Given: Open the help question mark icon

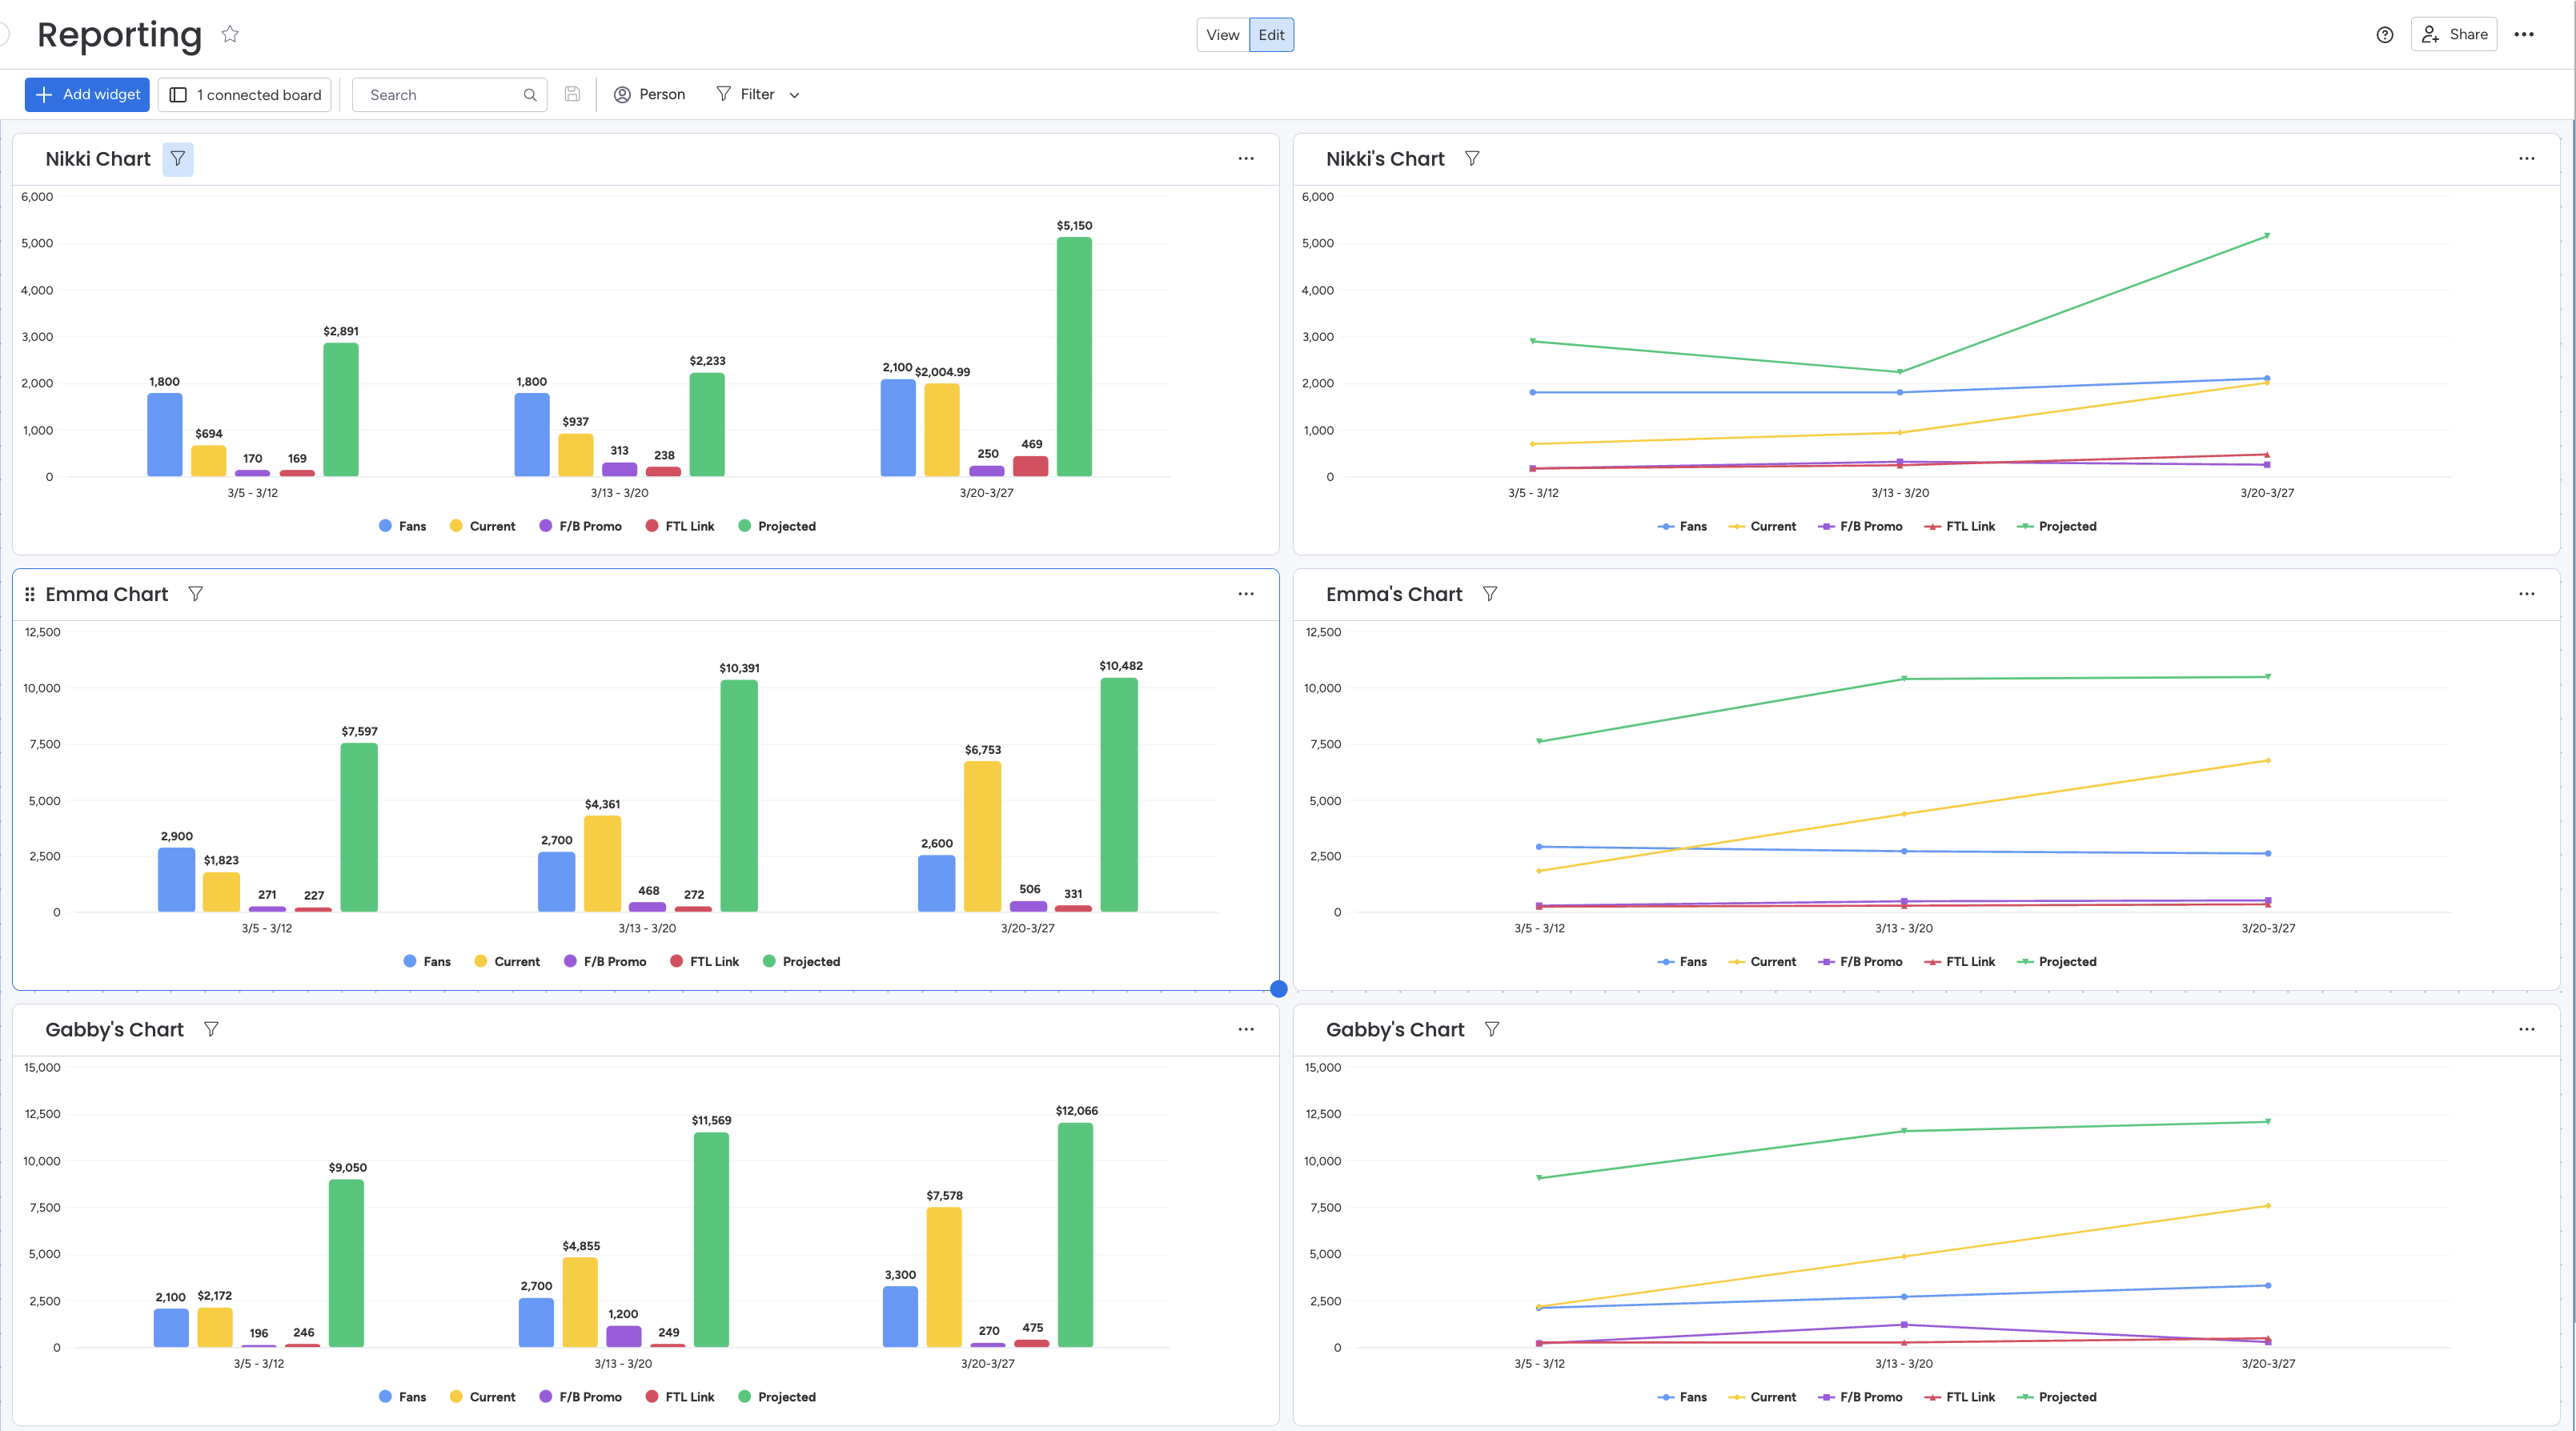Looking at the screenshot, I should pyautogui.click(x=2385, y=35).
